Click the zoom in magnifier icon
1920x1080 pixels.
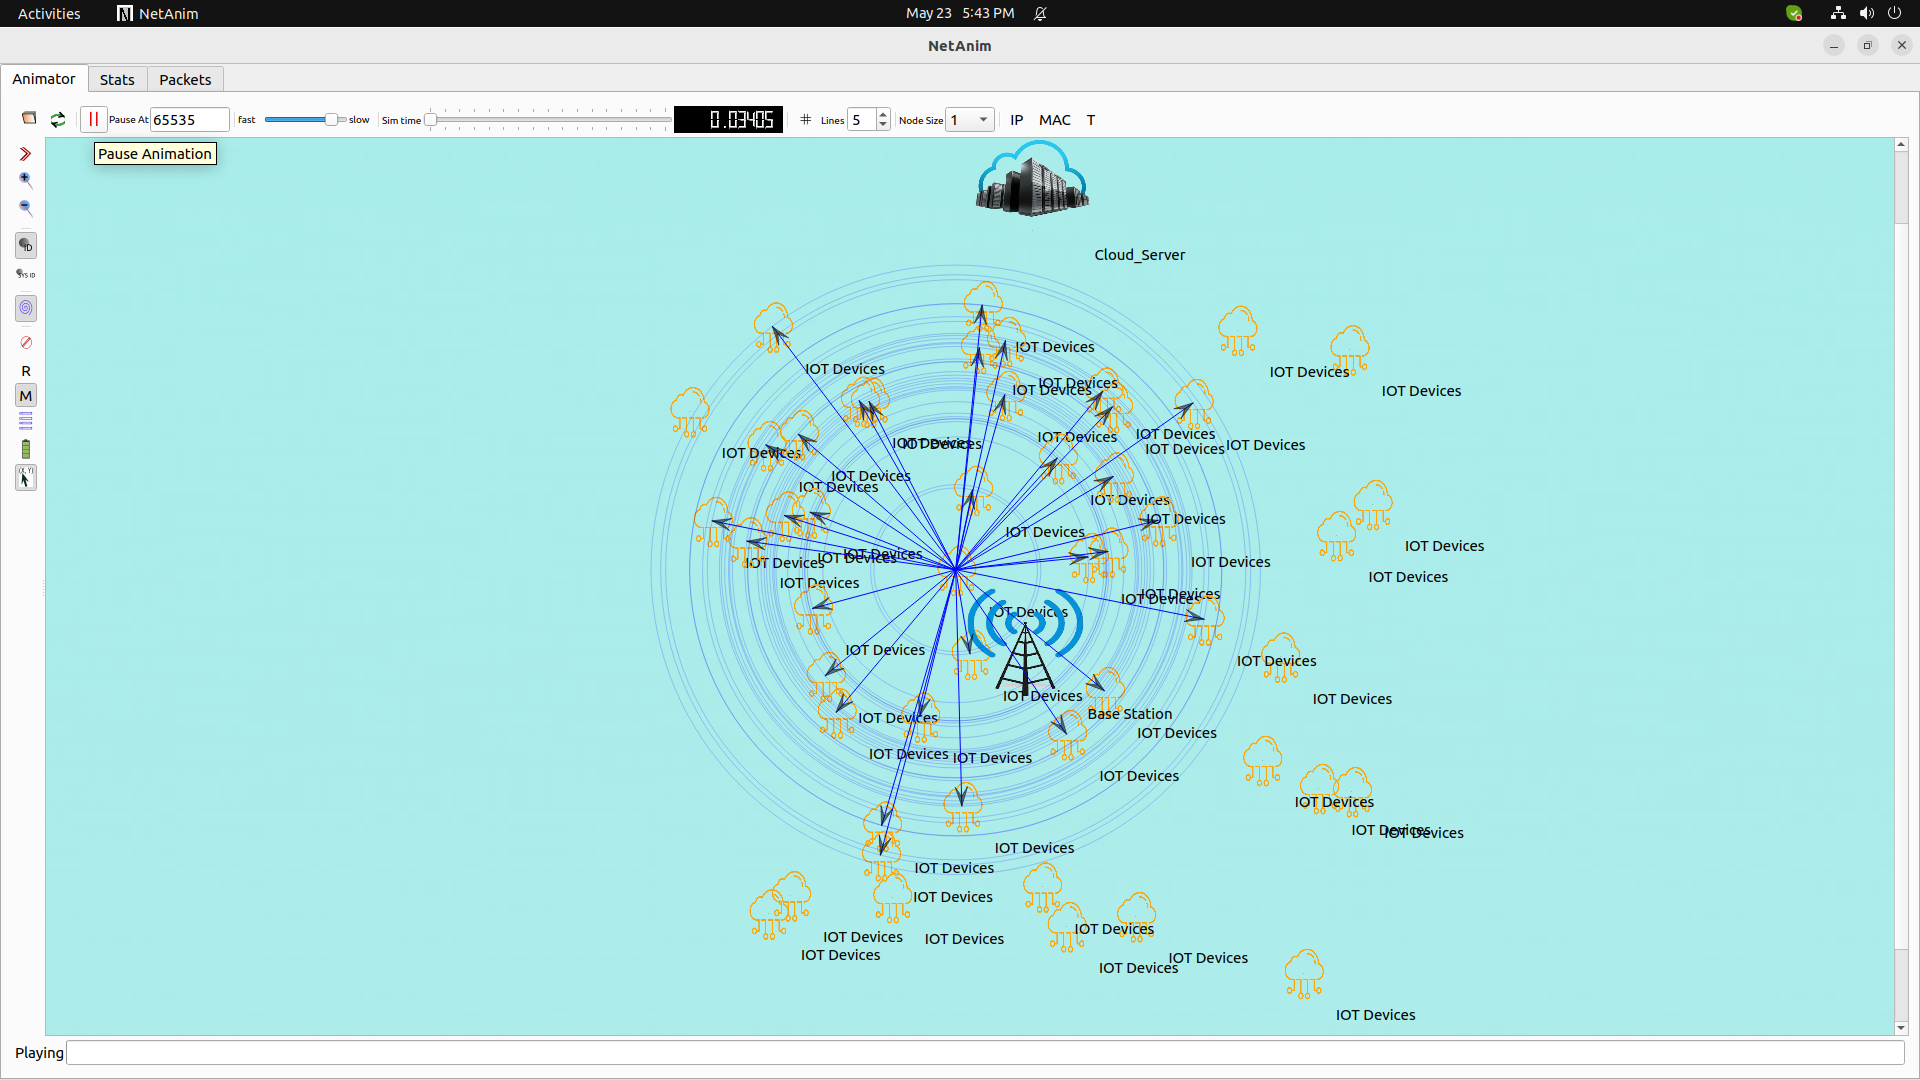coord(26,180)
